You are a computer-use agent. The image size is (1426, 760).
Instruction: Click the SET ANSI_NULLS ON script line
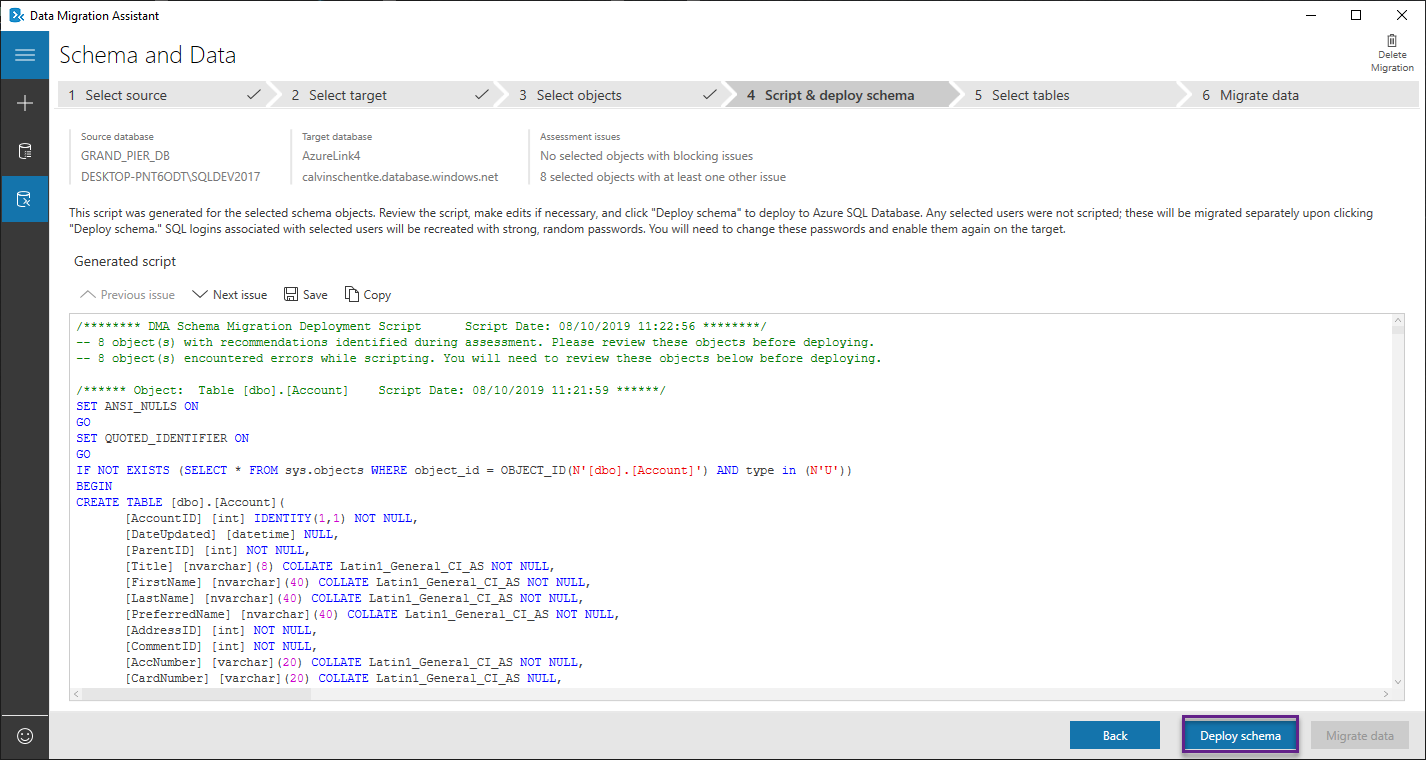(x=137, y=406)
